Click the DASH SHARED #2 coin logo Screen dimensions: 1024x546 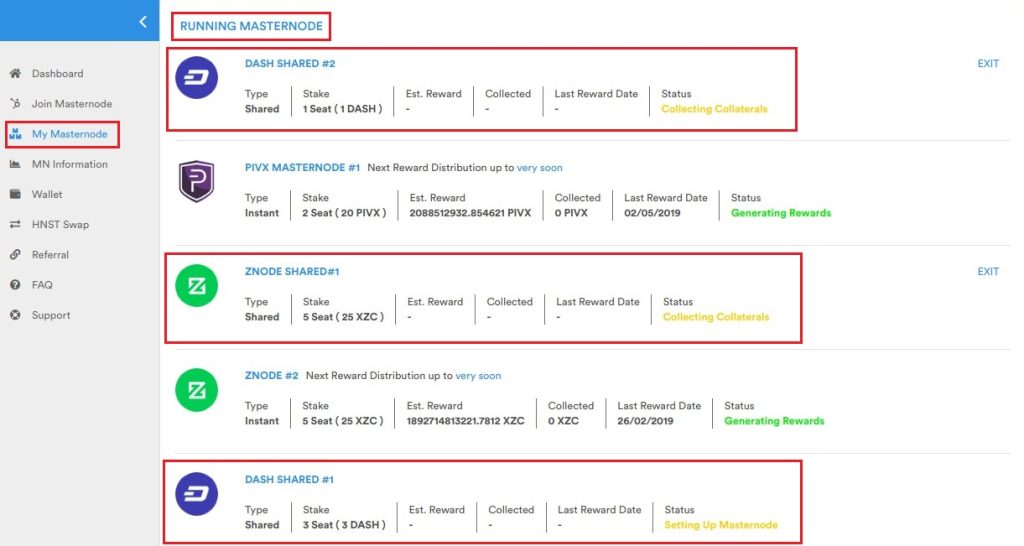[x=197, y=77]
